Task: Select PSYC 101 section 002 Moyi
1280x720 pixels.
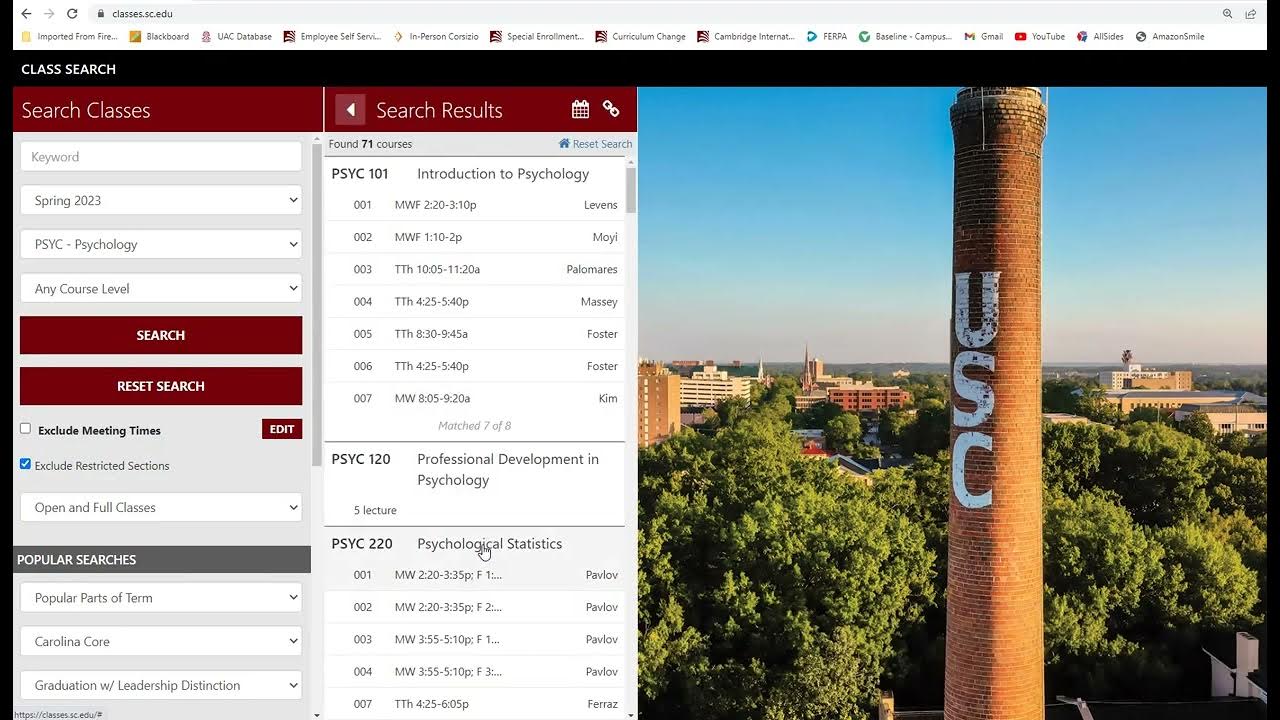Action: tap(475, 237)
